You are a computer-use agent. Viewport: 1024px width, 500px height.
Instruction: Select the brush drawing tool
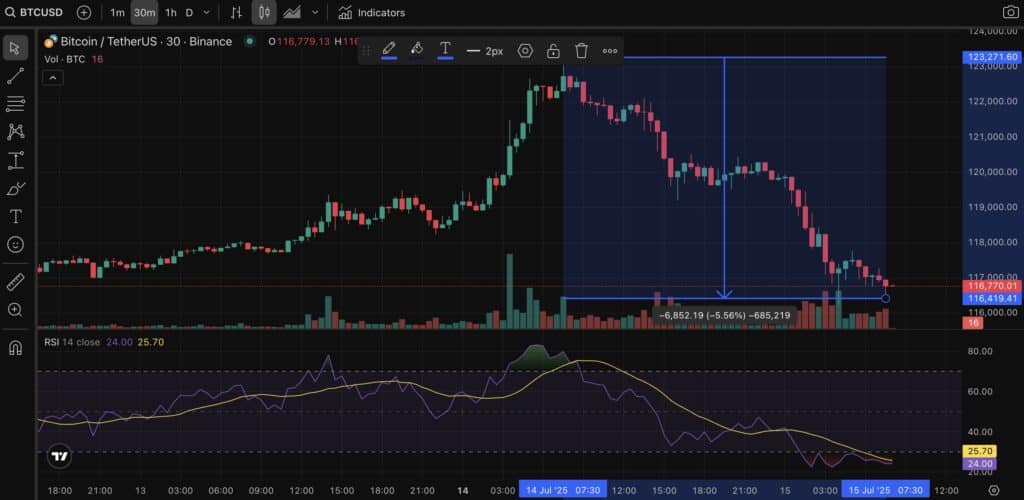(x=16, y=189)
